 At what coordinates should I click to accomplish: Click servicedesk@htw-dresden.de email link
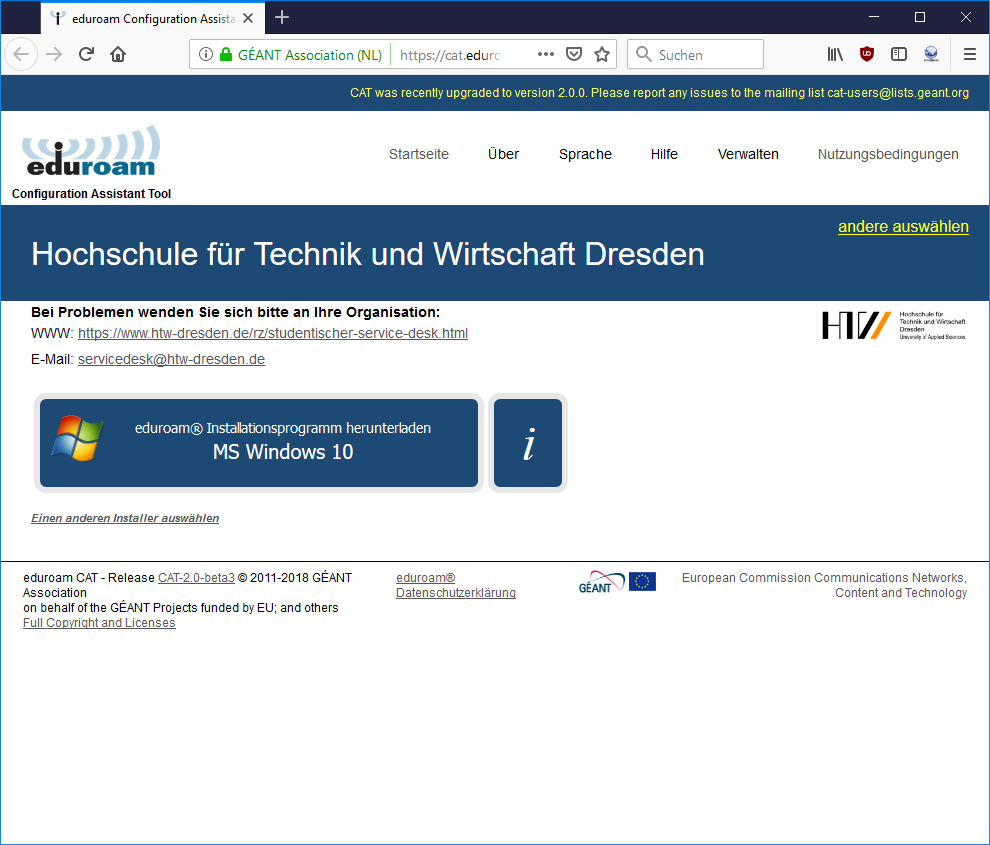171,359
